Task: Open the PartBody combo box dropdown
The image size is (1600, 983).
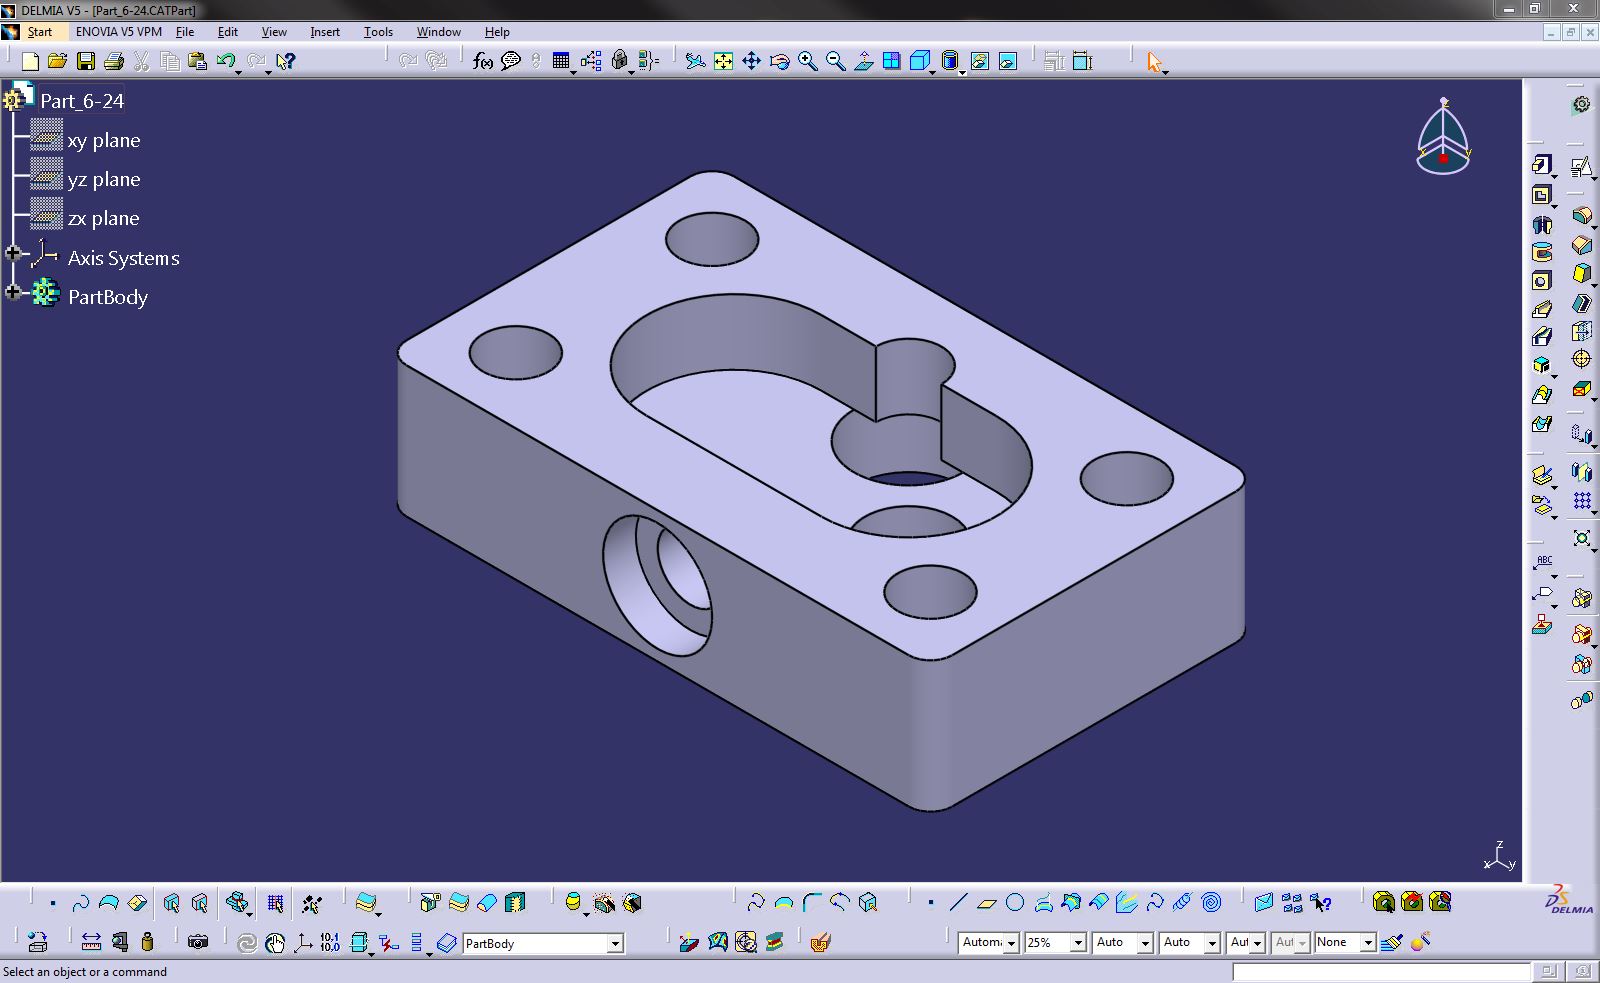Action: tap(615, 943)
